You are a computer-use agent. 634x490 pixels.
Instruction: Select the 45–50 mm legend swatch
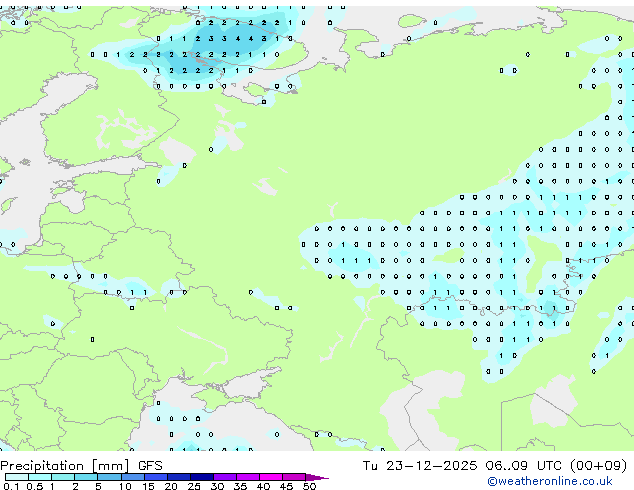[x=294, y=477]
